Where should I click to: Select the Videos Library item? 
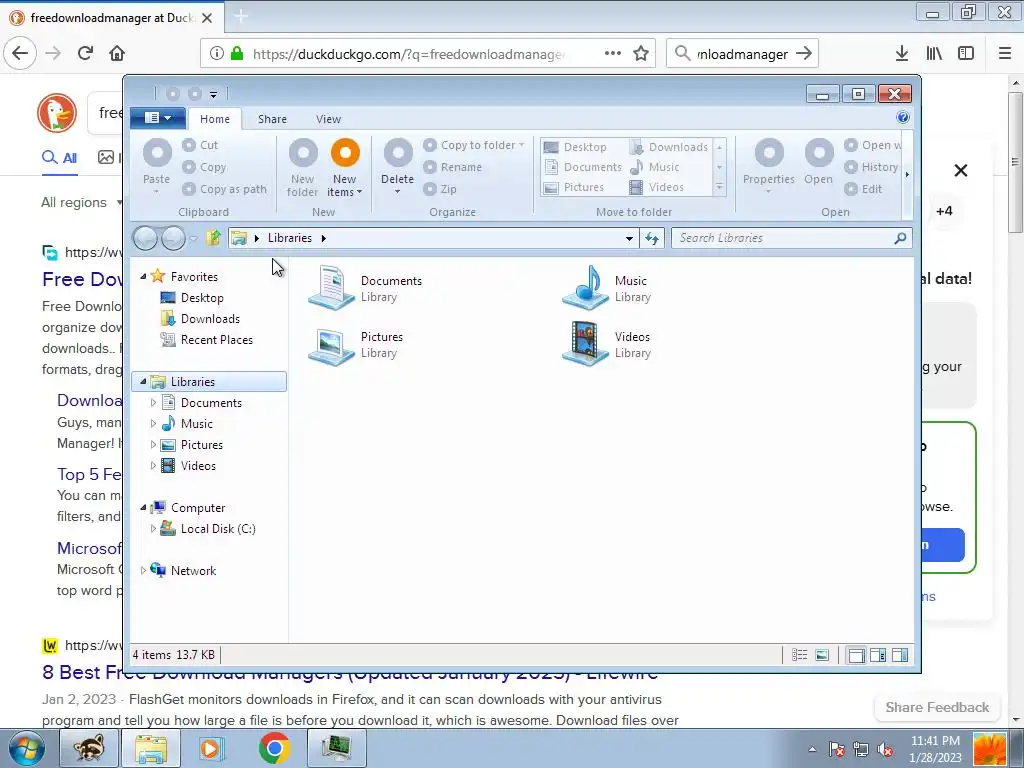click(607, 344)
